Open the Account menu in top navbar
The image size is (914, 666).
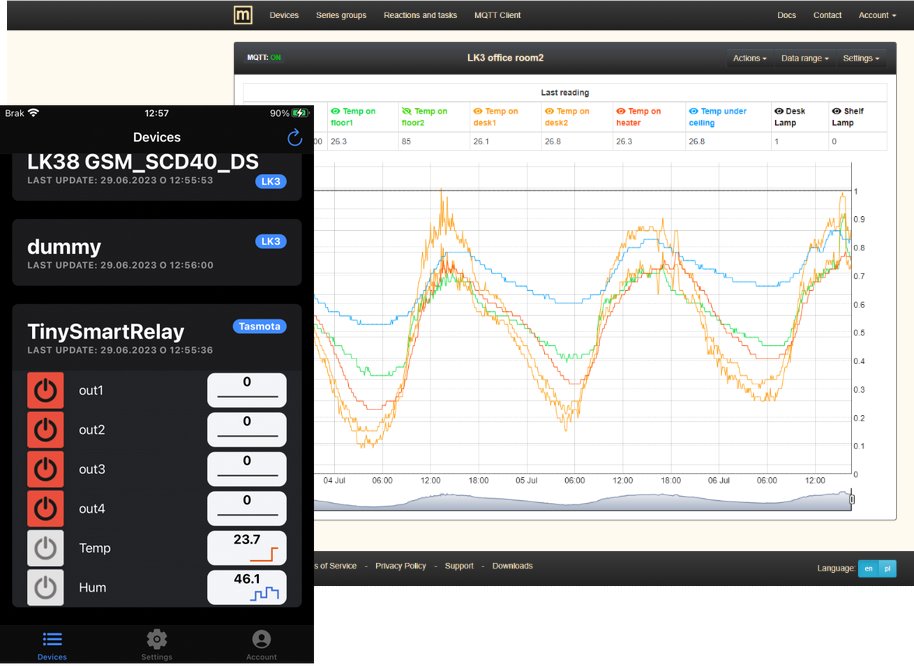tap(877, 16)
